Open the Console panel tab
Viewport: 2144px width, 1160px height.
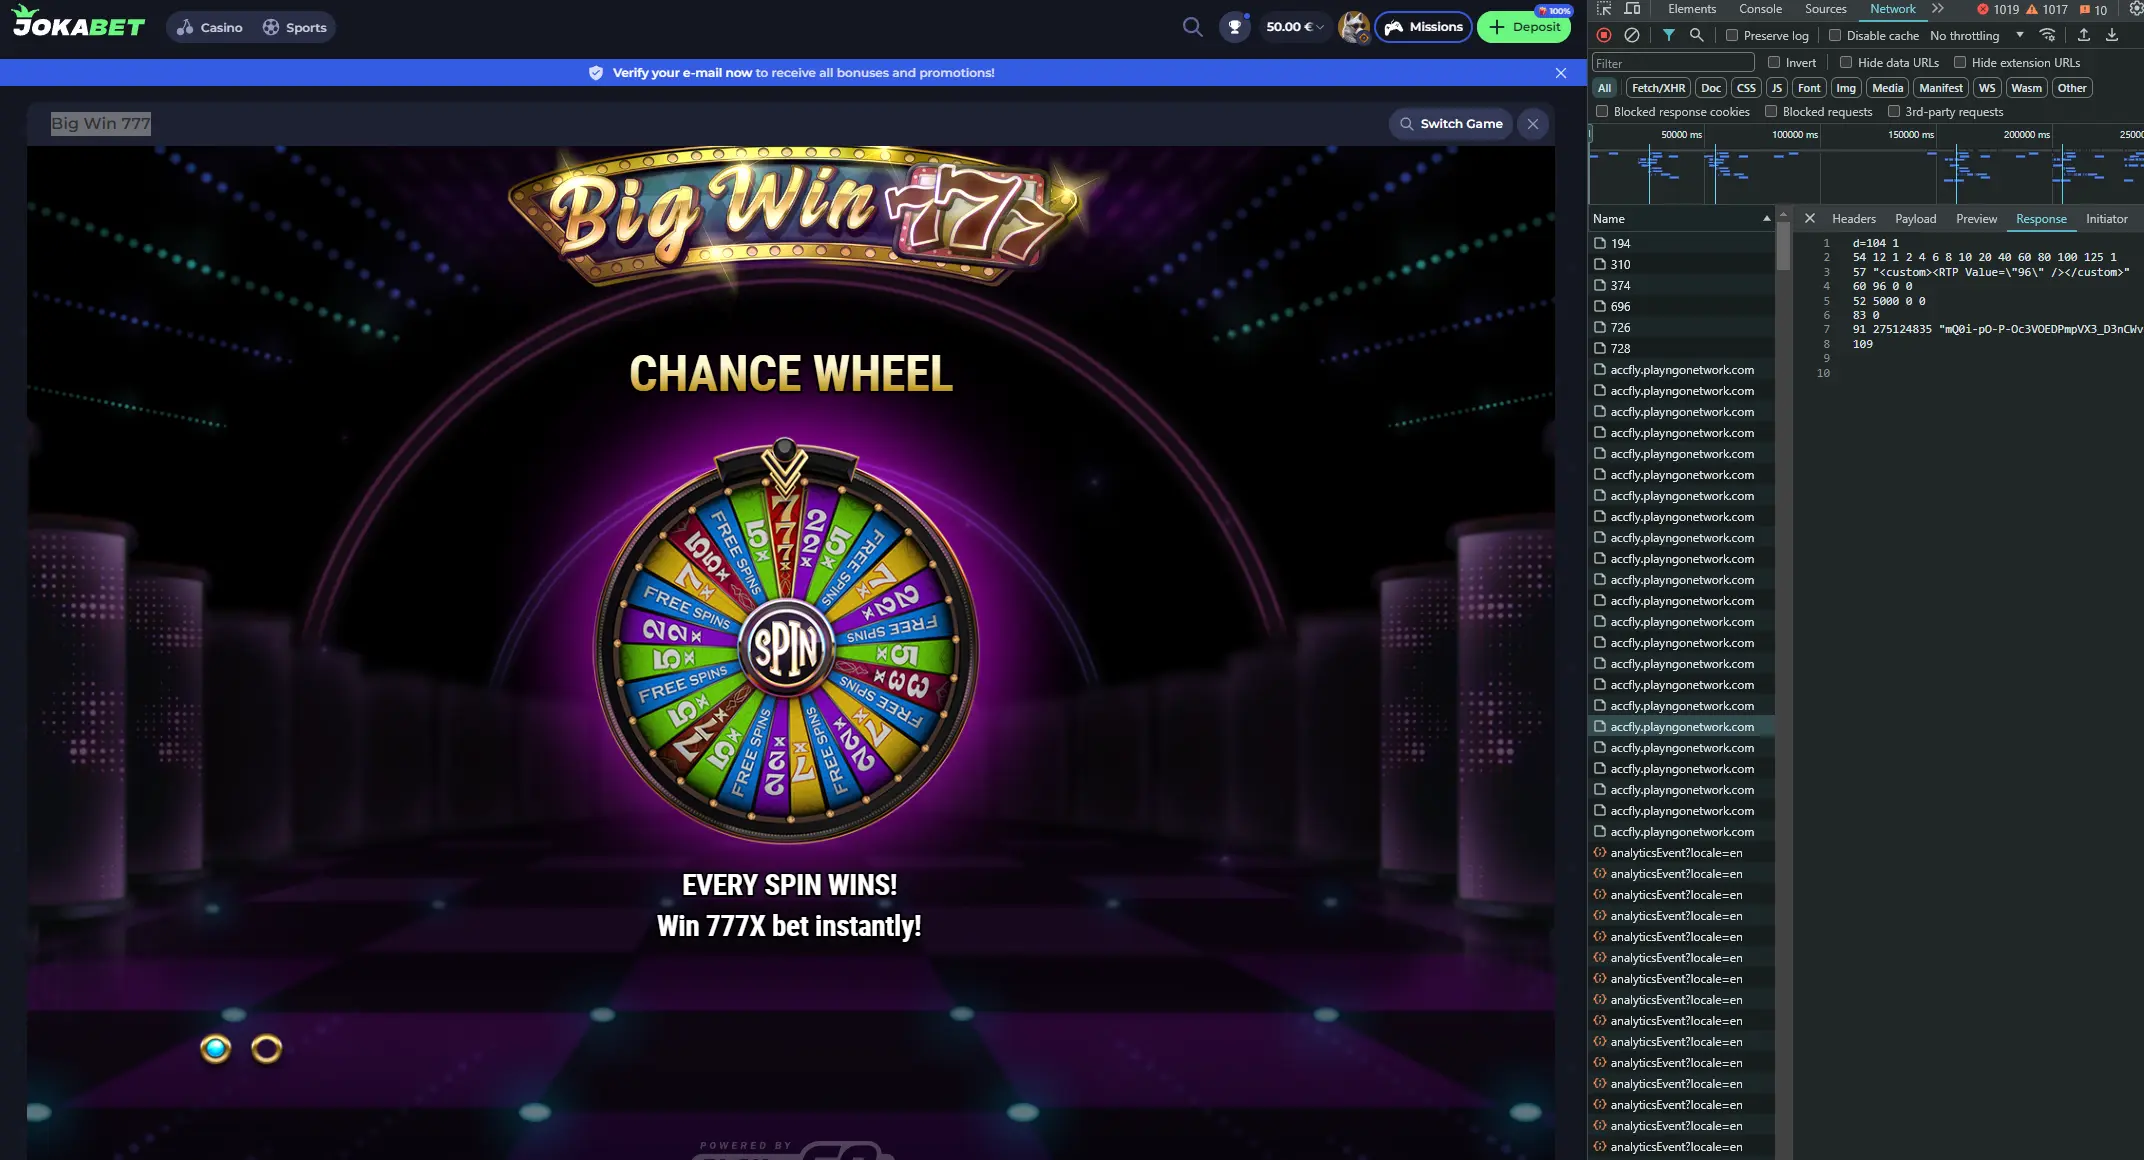tap(1760, 9)
